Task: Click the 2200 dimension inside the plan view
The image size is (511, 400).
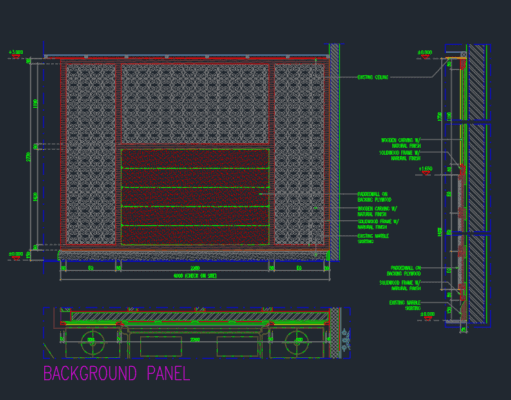Action: point(195,340)
